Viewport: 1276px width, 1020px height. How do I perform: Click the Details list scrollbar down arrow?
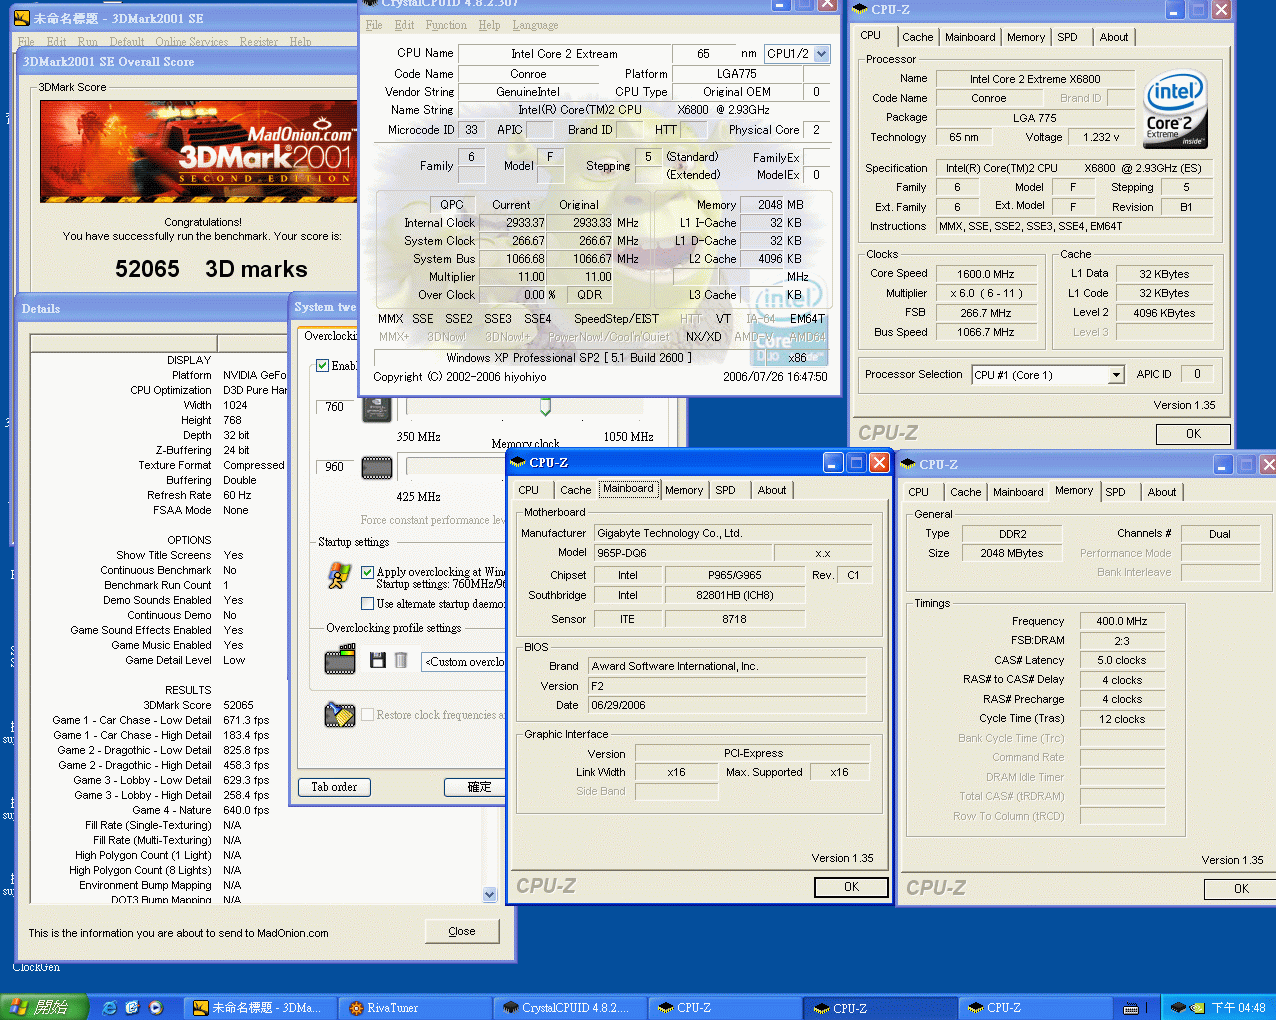pyautogui.click(x=490, y=895)
